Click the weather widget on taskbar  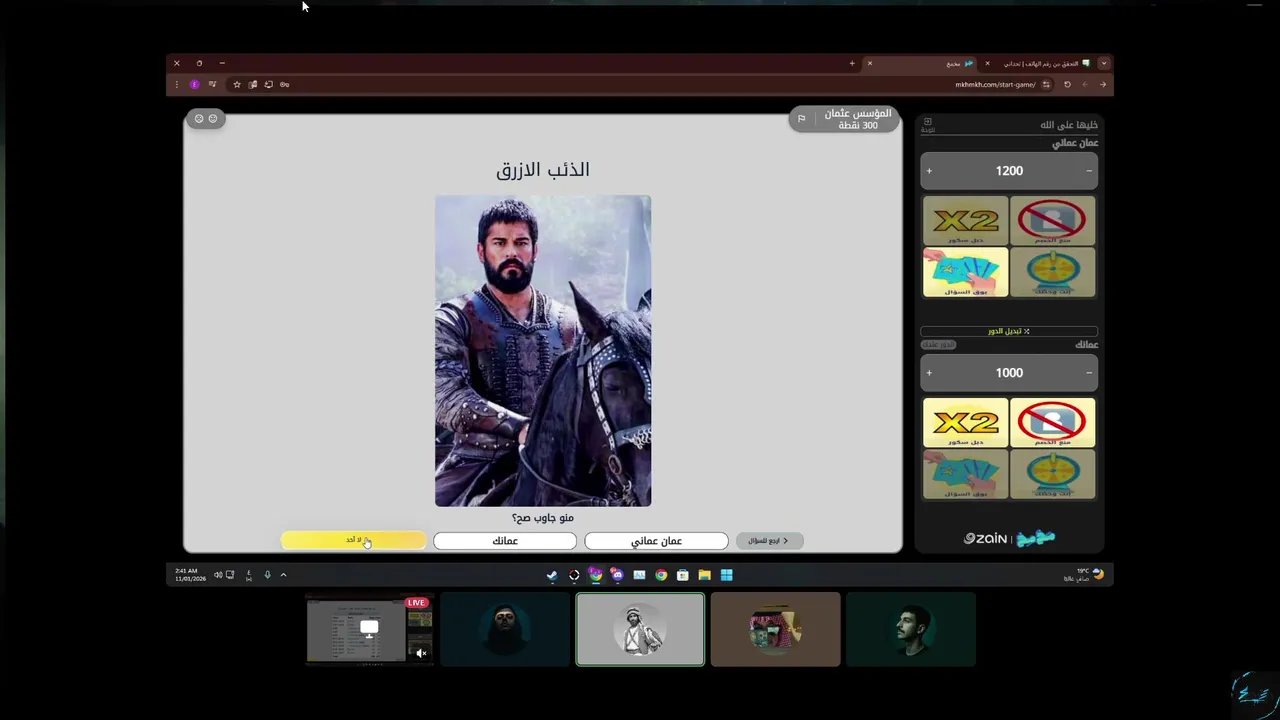1085,575
